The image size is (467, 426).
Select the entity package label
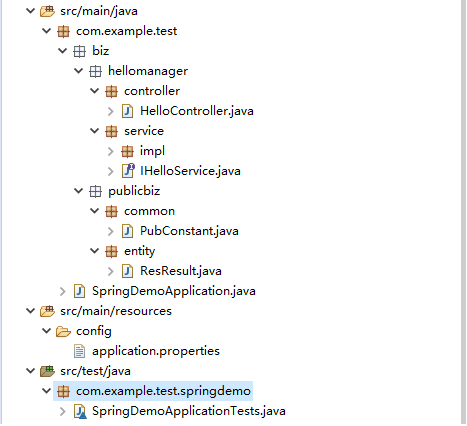click(x=139, y=251)
